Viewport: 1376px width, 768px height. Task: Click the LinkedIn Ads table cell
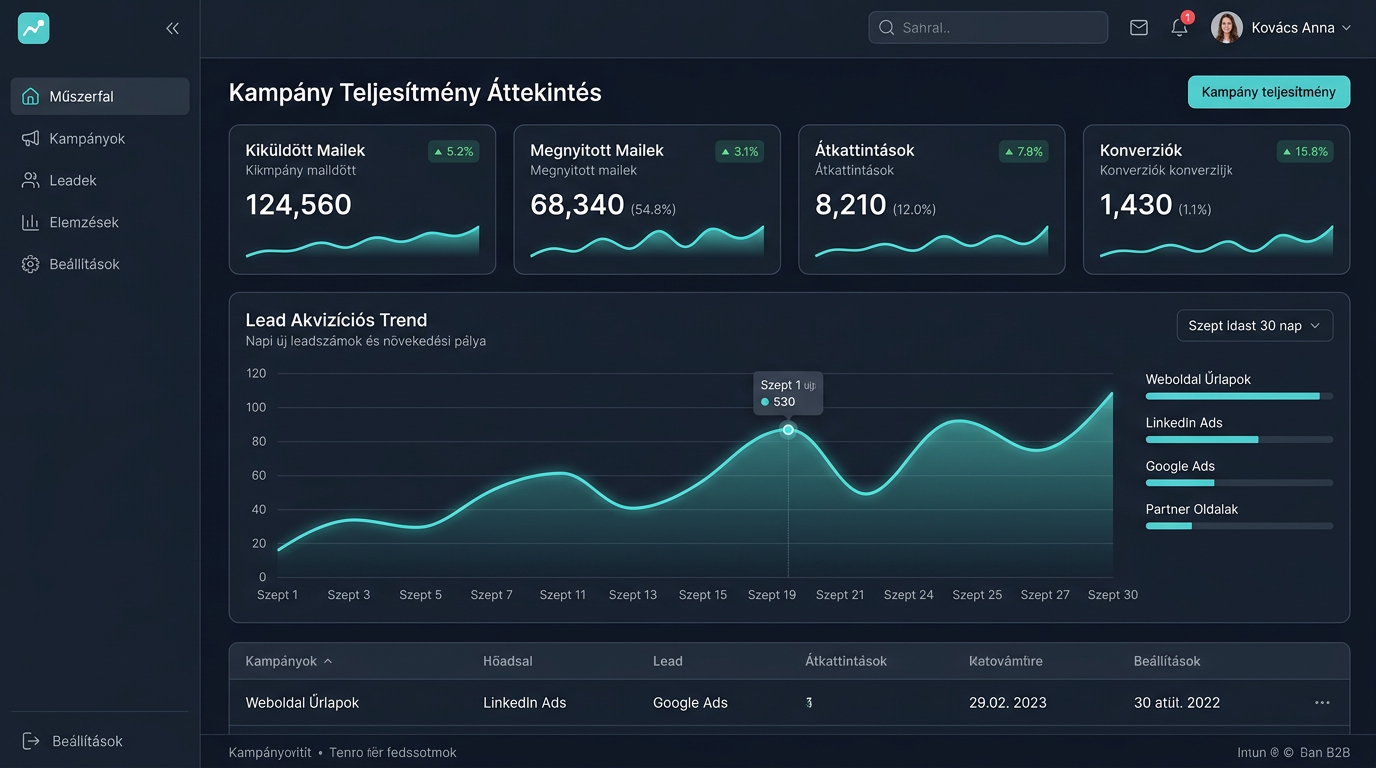pyautogui.click(x=525, y=703)
